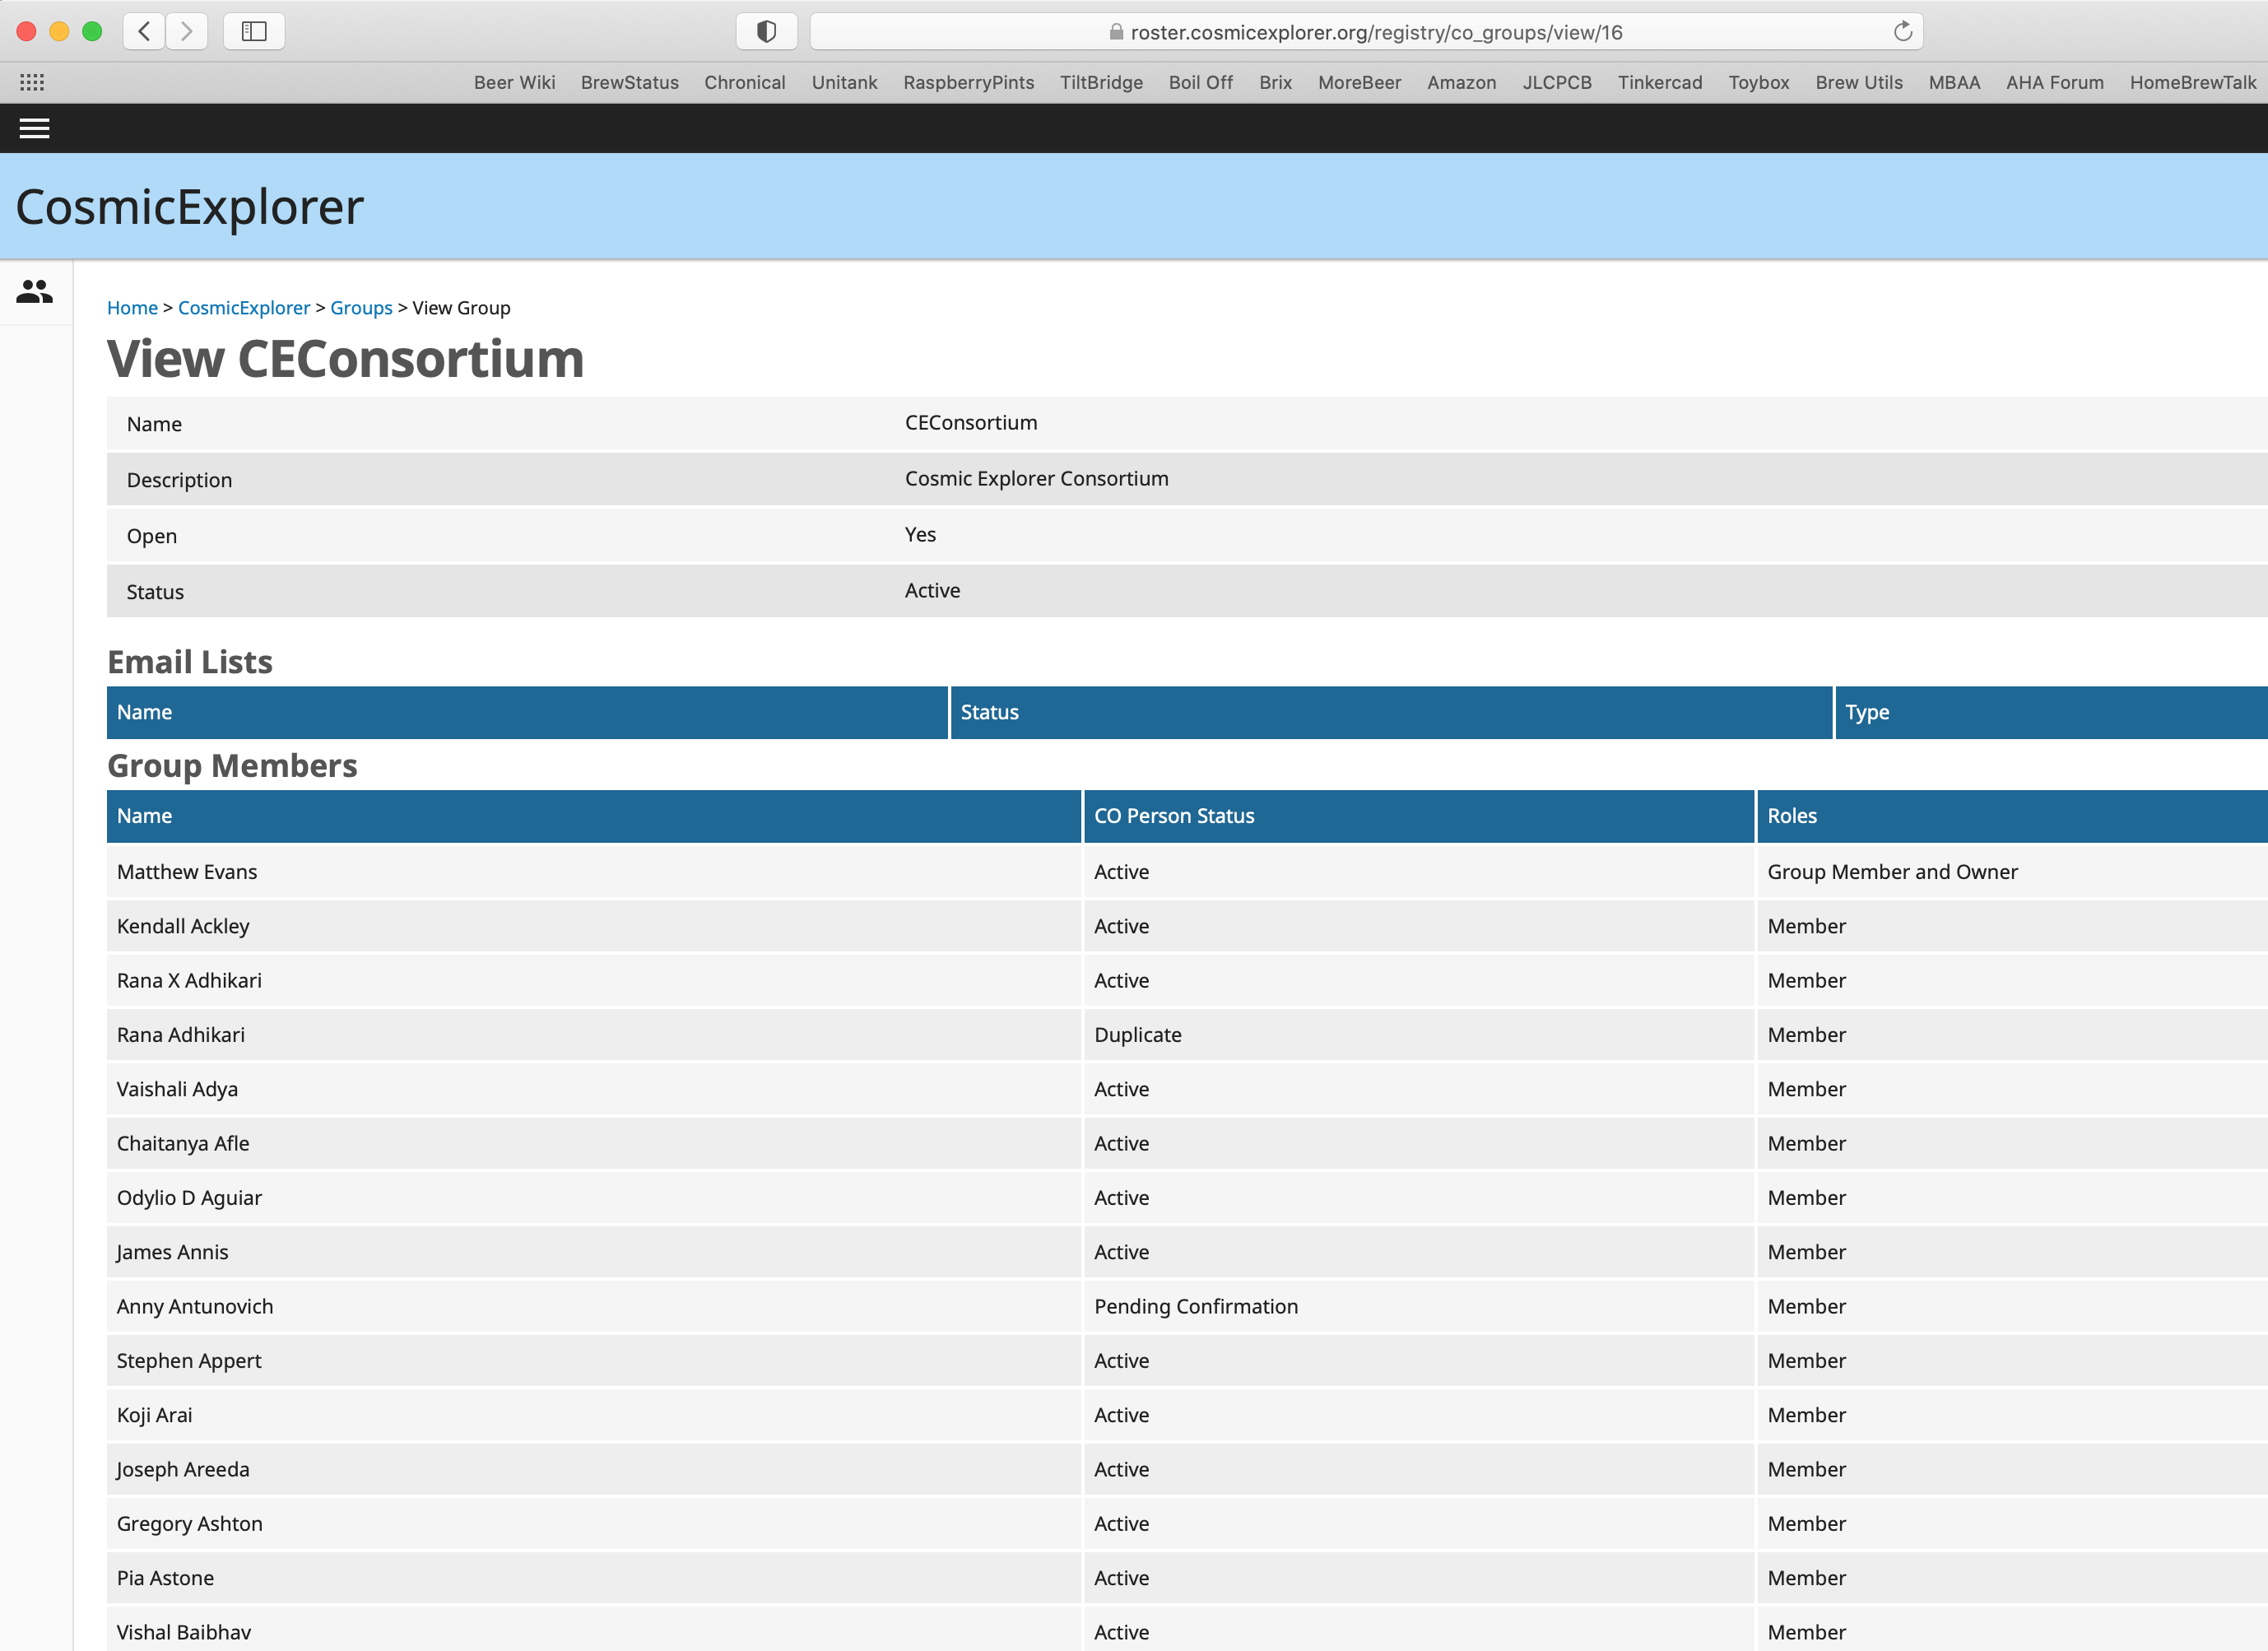
Task: Go forward with the browser forward arrow
Action: [187, 31]
